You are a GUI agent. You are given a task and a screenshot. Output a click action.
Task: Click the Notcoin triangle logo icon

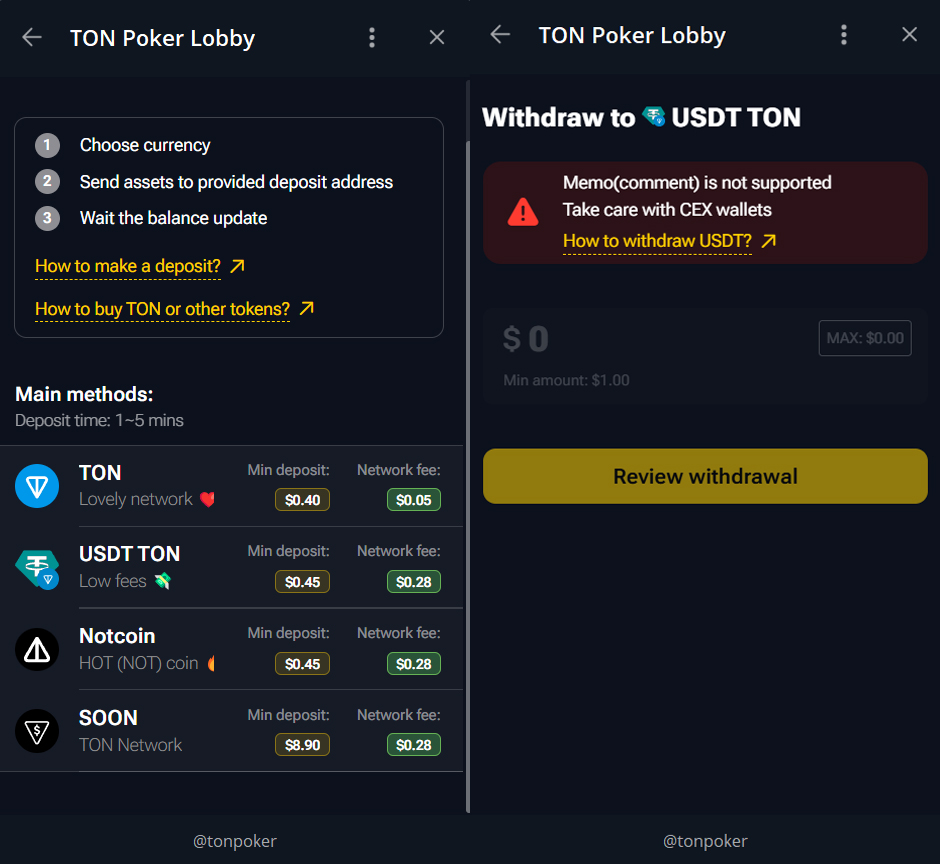37,650
